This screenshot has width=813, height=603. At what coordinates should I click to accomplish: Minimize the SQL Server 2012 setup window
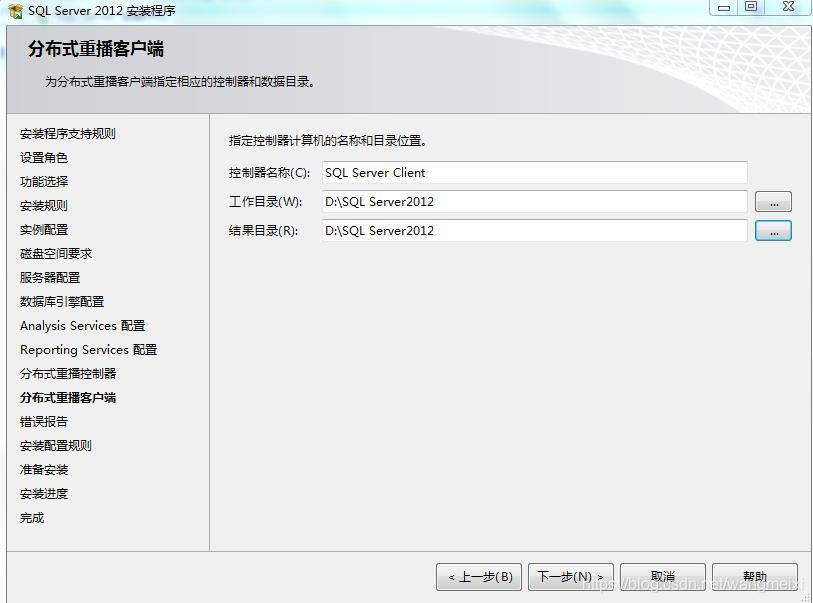point(724,8)
